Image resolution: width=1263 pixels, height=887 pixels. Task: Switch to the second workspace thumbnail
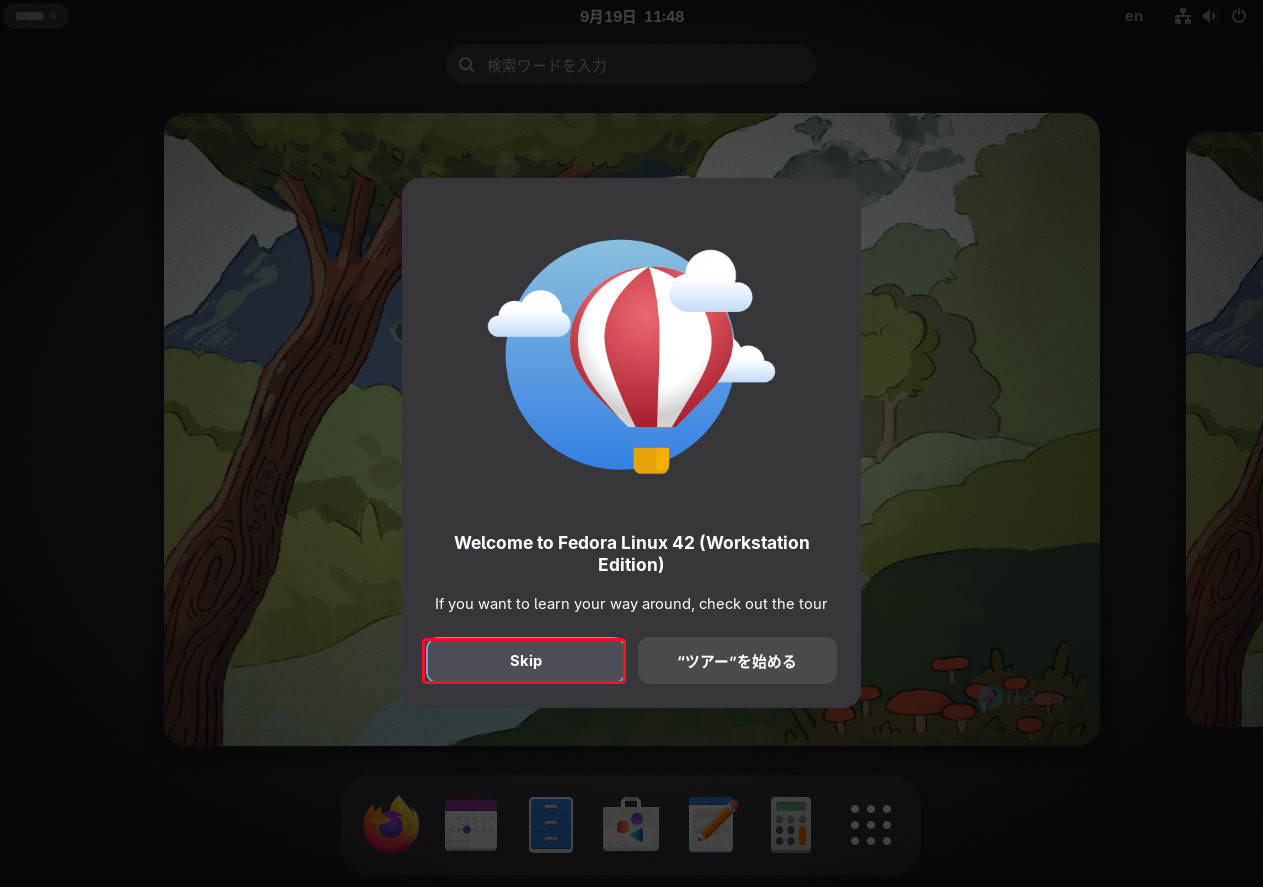tap(1225, 429)
